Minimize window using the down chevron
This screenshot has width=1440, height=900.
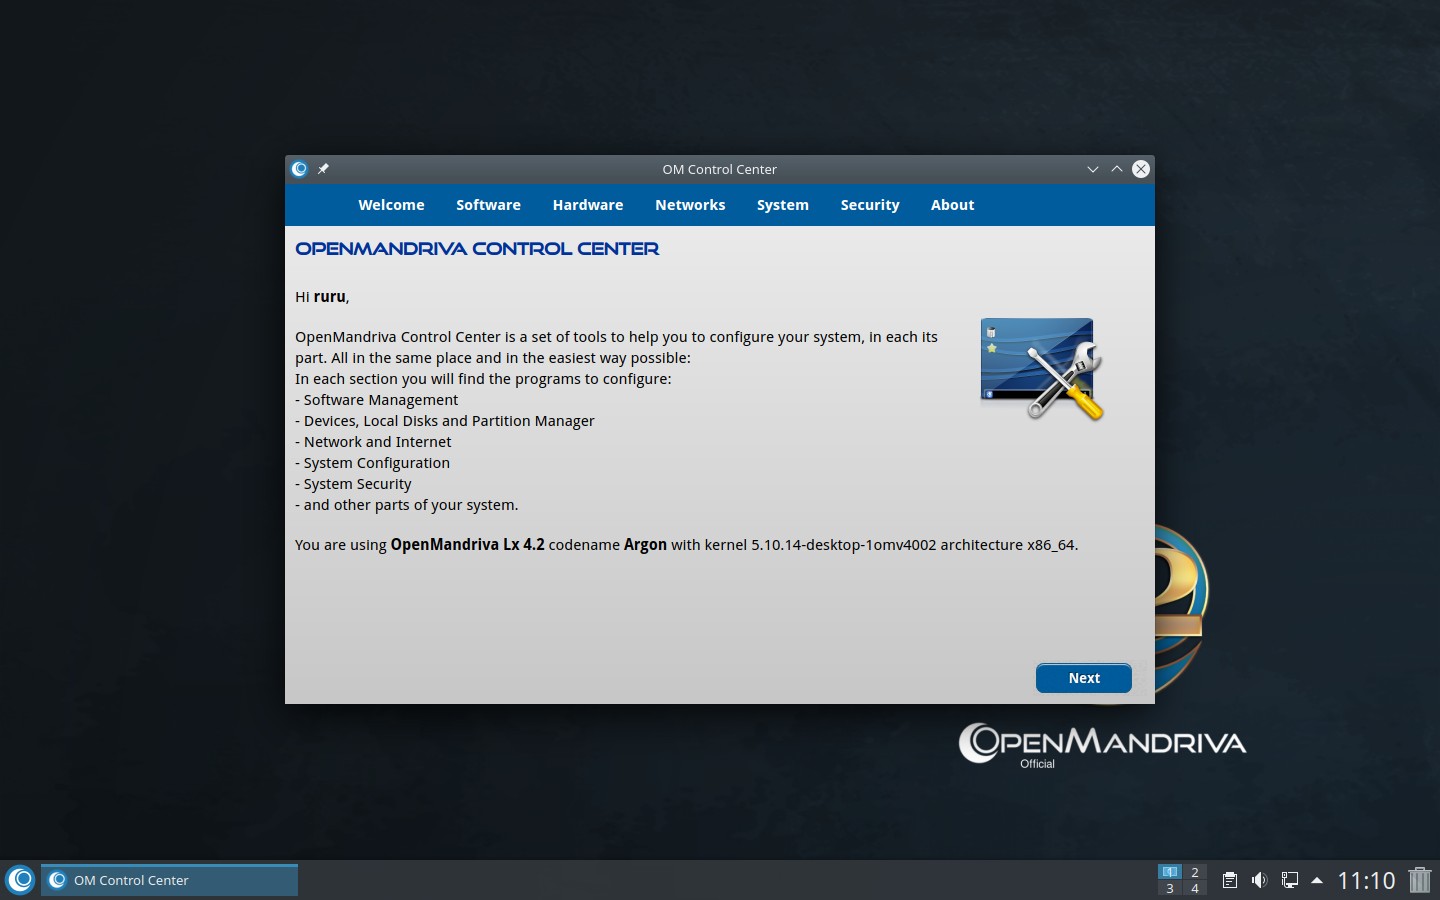(1093, 169)
